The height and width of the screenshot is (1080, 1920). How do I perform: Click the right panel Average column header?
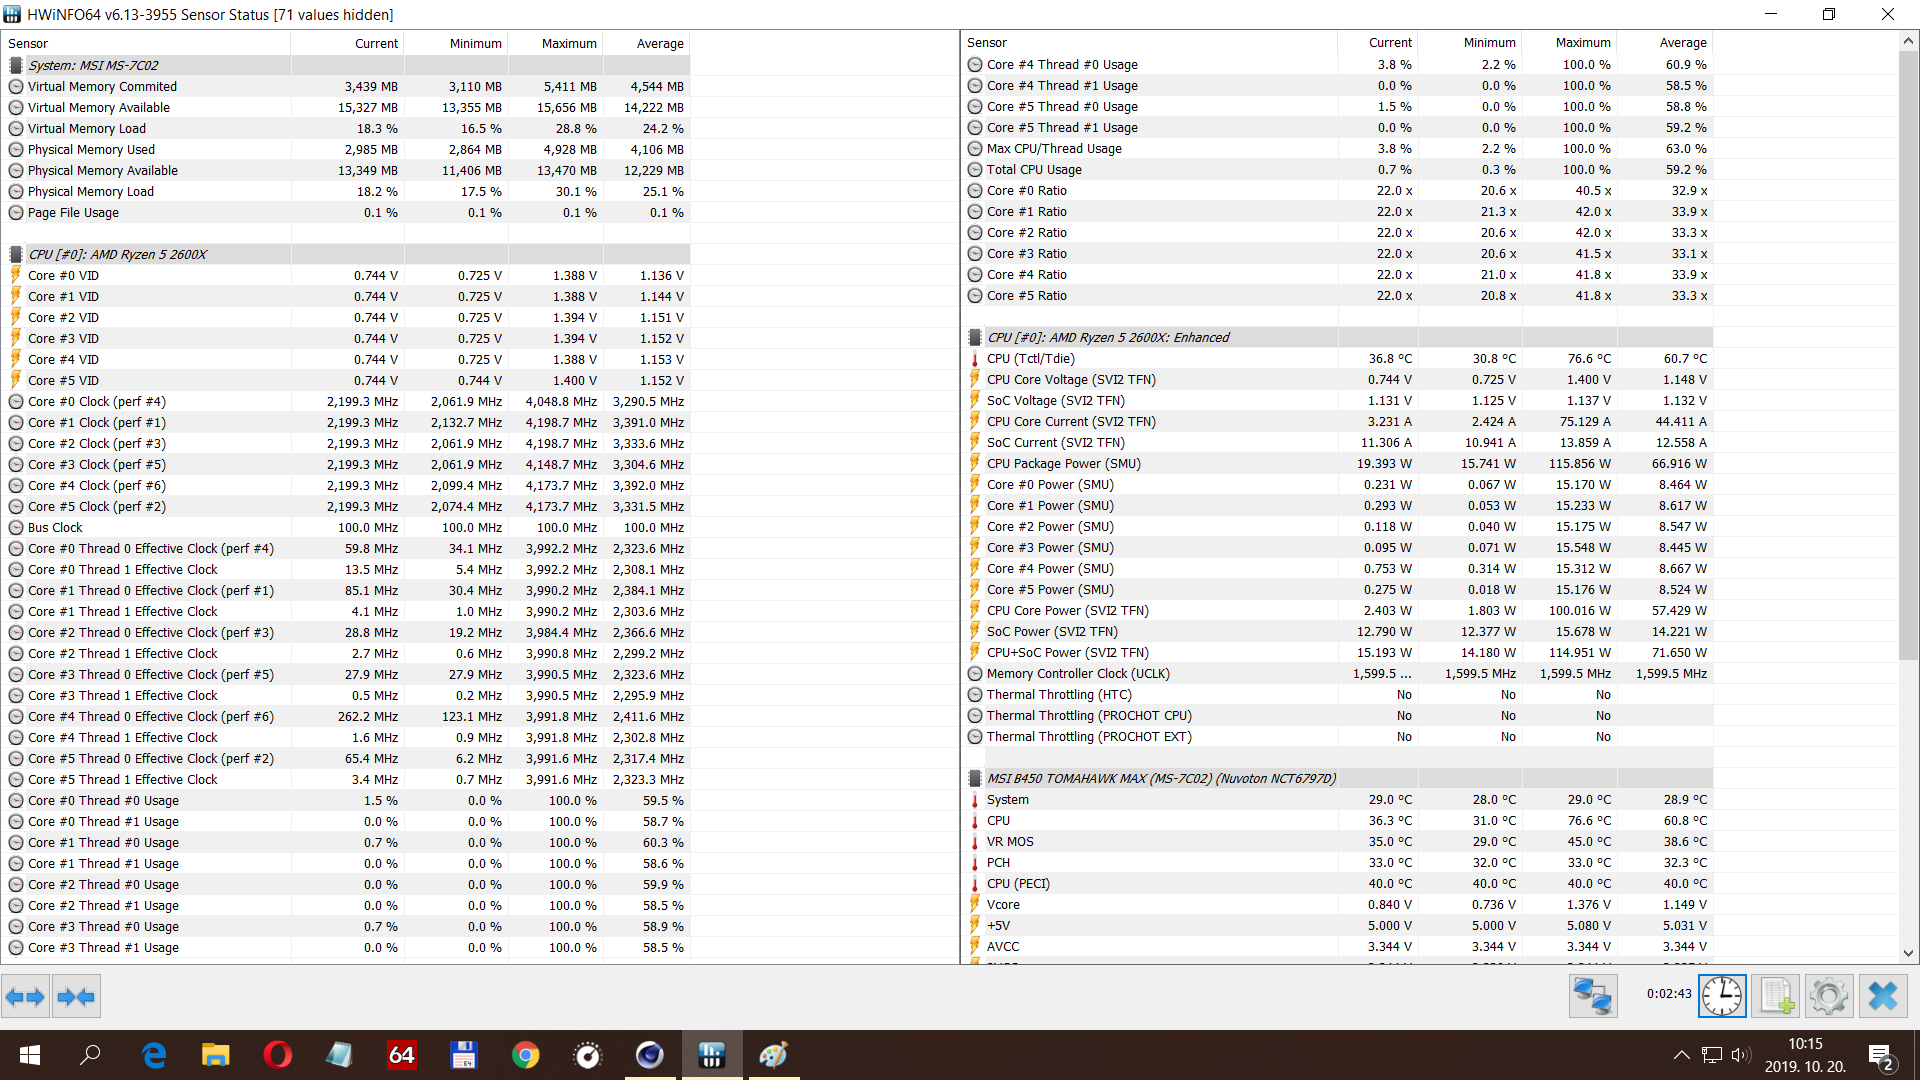click(x=1664, y=42)
